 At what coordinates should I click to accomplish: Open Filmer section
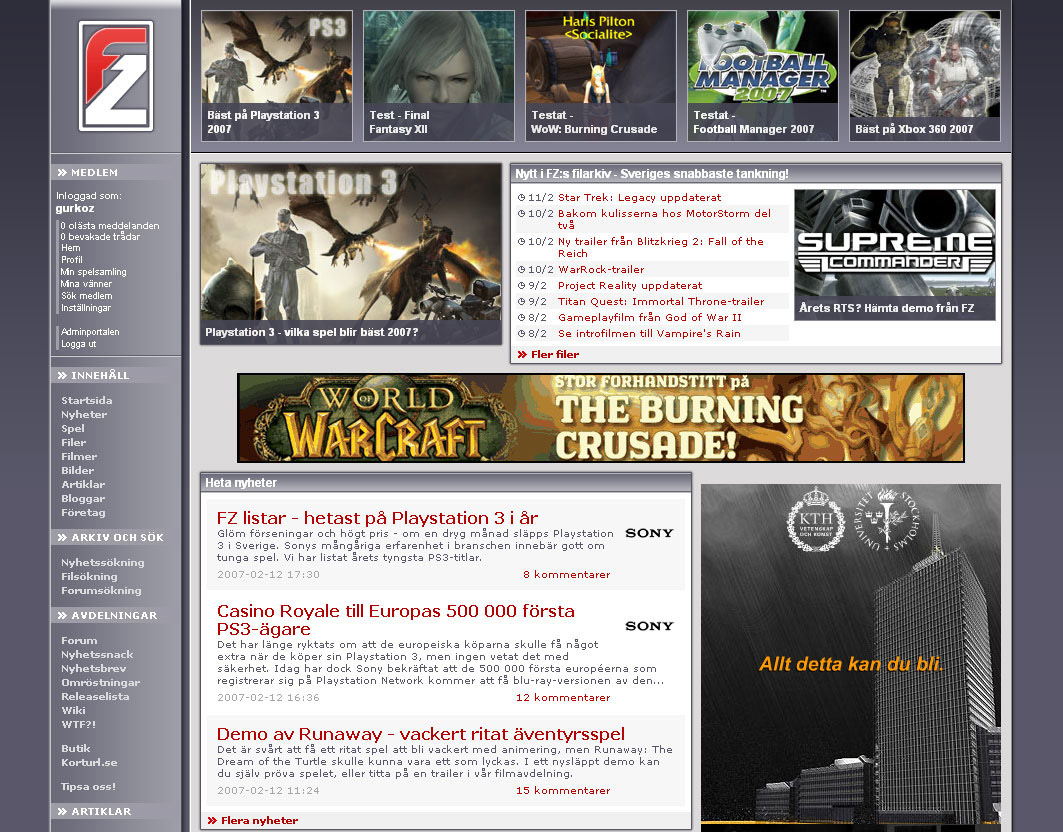(x=79, y=456)
